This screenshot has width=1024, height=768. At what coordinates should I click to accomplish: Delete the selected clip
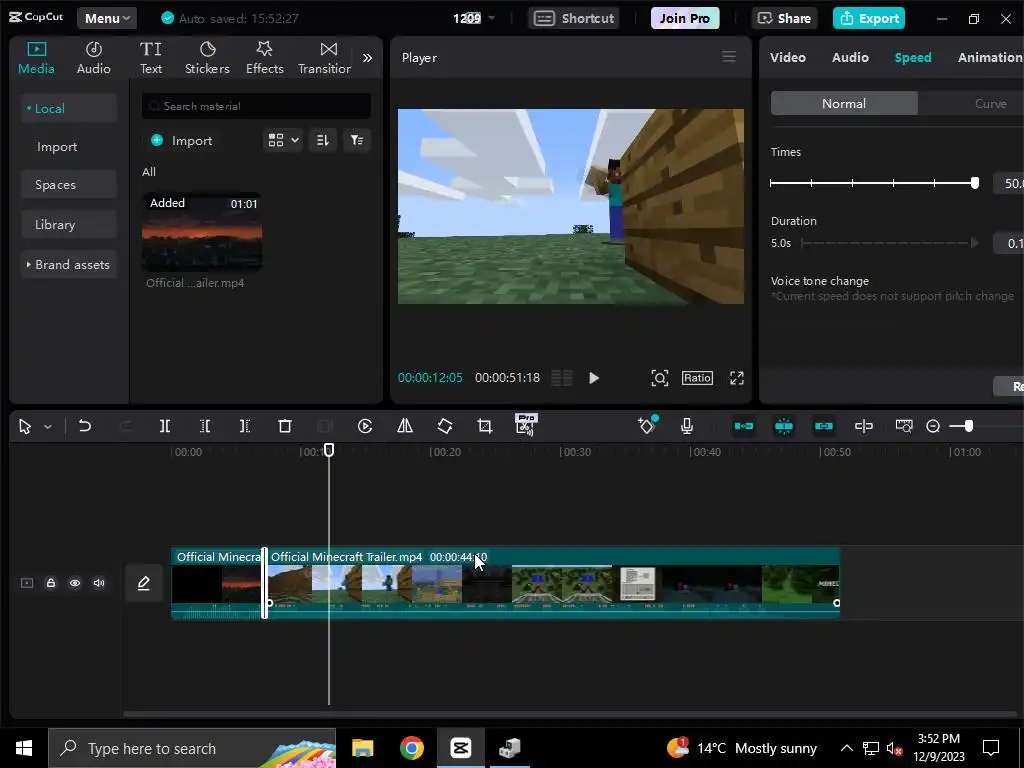(x=285, y=426)
